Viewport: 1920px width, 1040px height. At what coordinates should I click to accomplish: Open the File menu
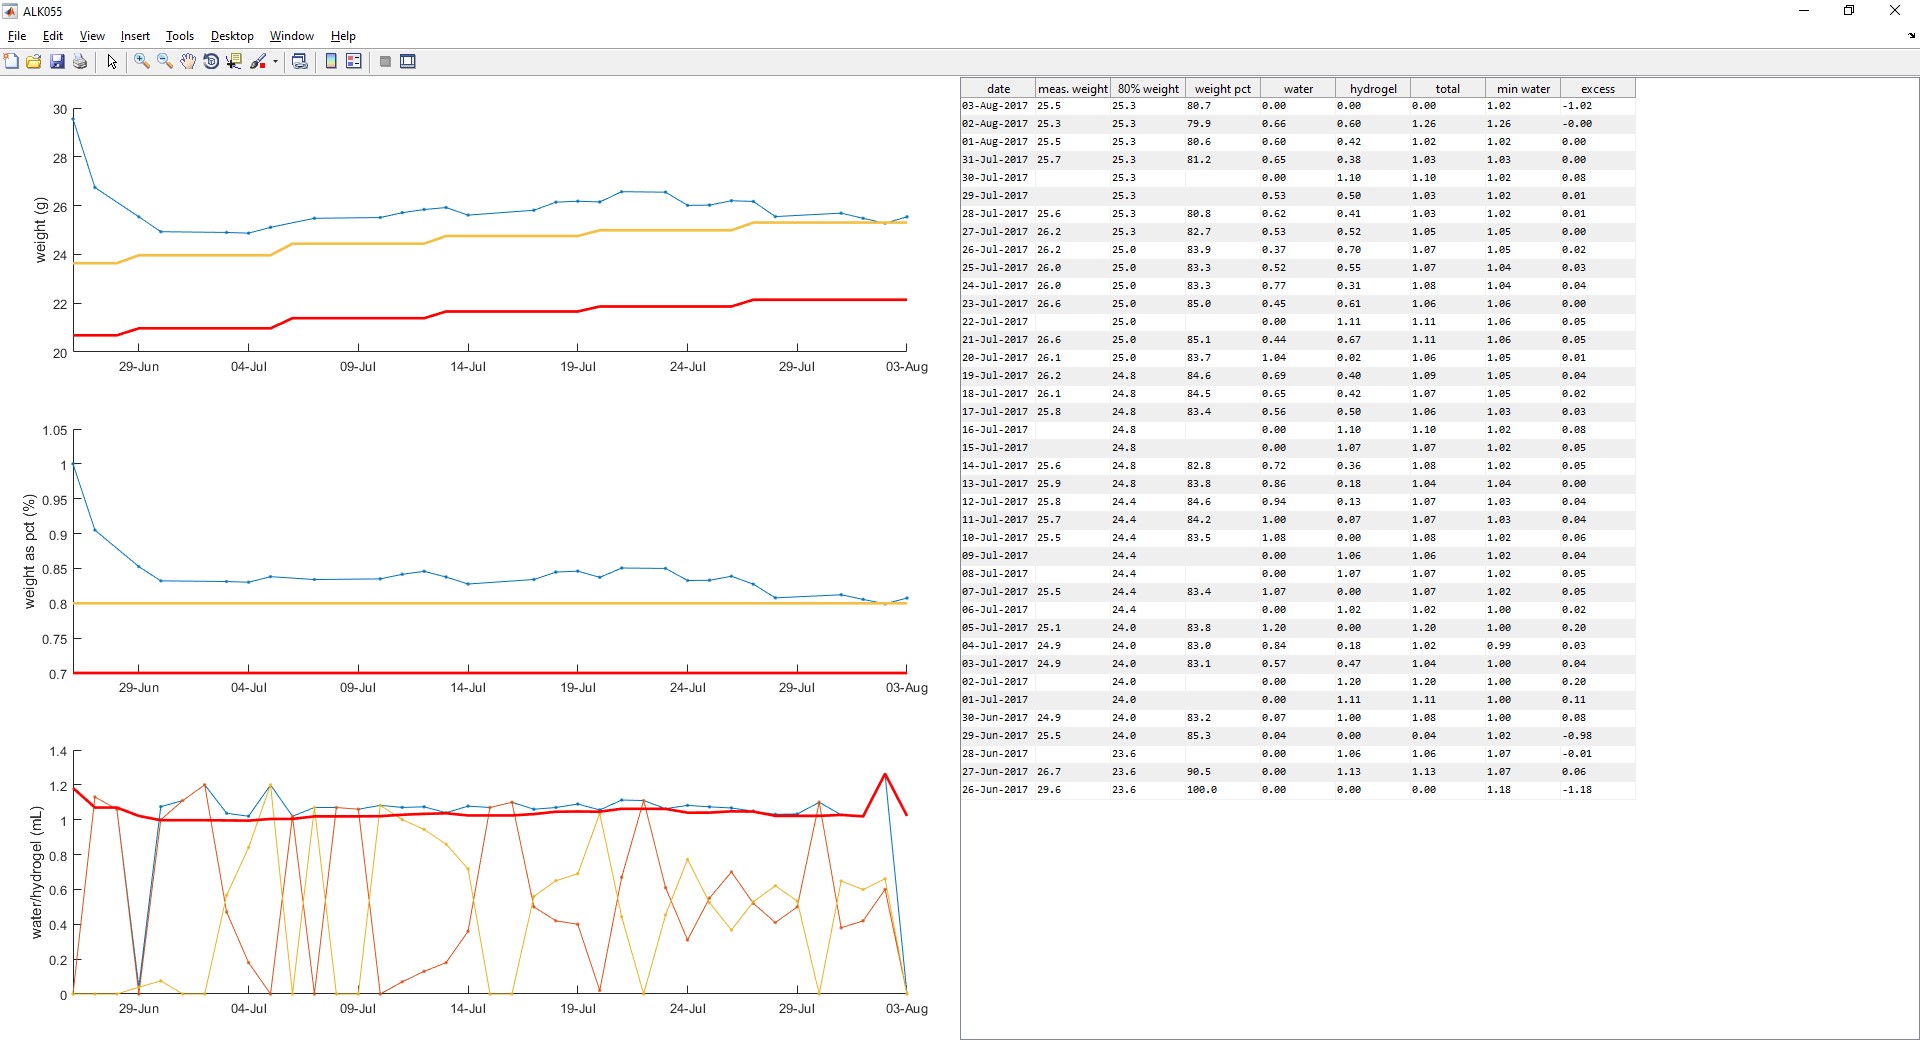click(x=16, y=36)
